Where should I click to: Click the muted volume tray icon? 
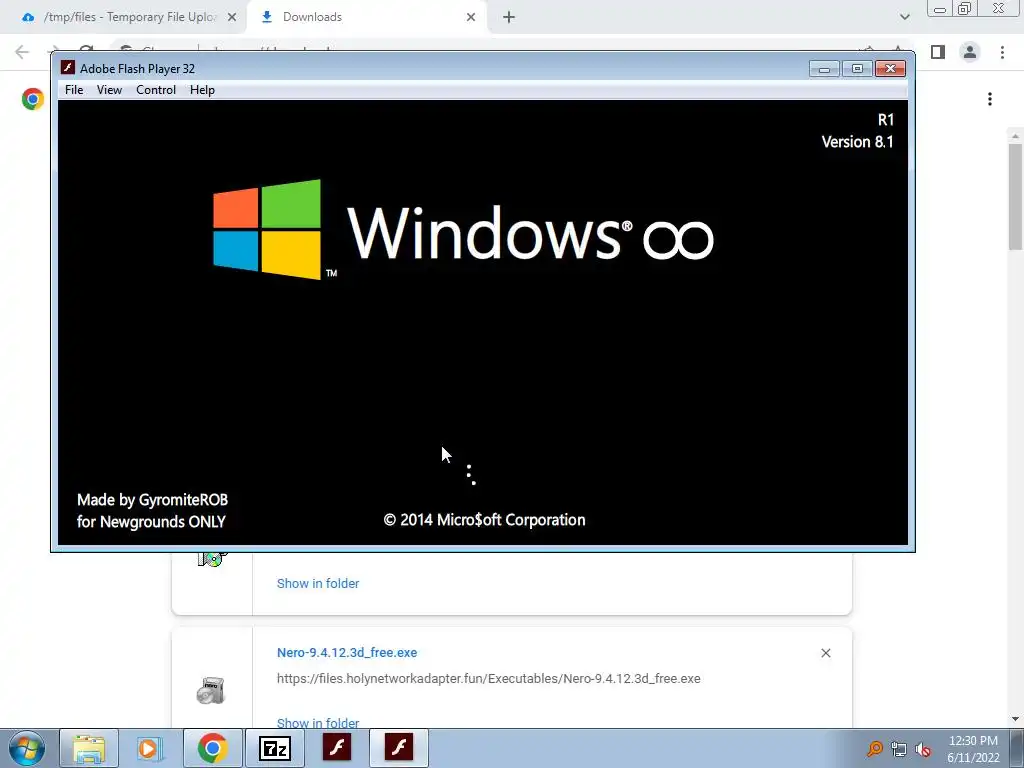click(x=923, y=749)
